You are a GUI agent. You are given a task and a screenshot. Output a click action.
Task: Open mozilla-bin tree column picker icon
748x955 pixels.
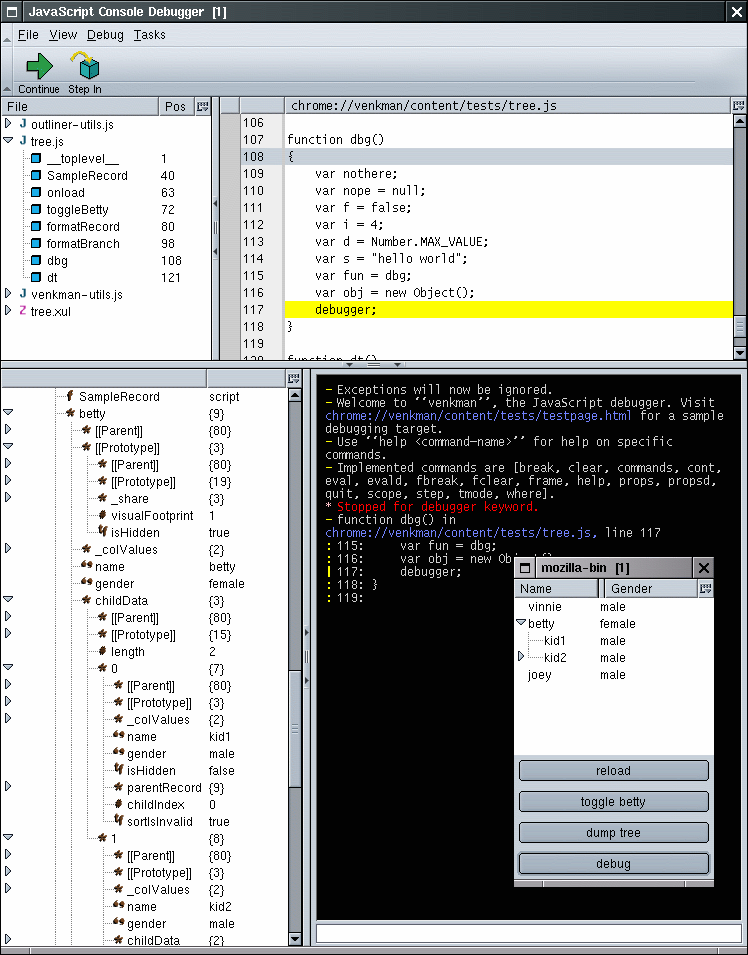705,588
